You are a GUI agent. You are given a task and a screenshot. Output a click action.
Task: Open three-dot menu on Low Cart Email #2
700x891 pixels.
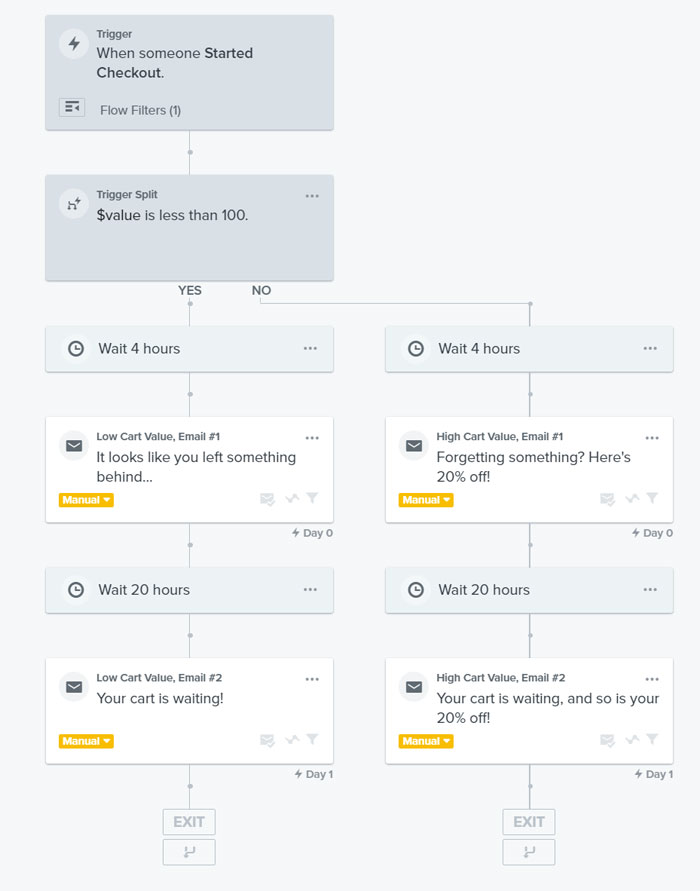pyautogui.click(x=312, y=679)
